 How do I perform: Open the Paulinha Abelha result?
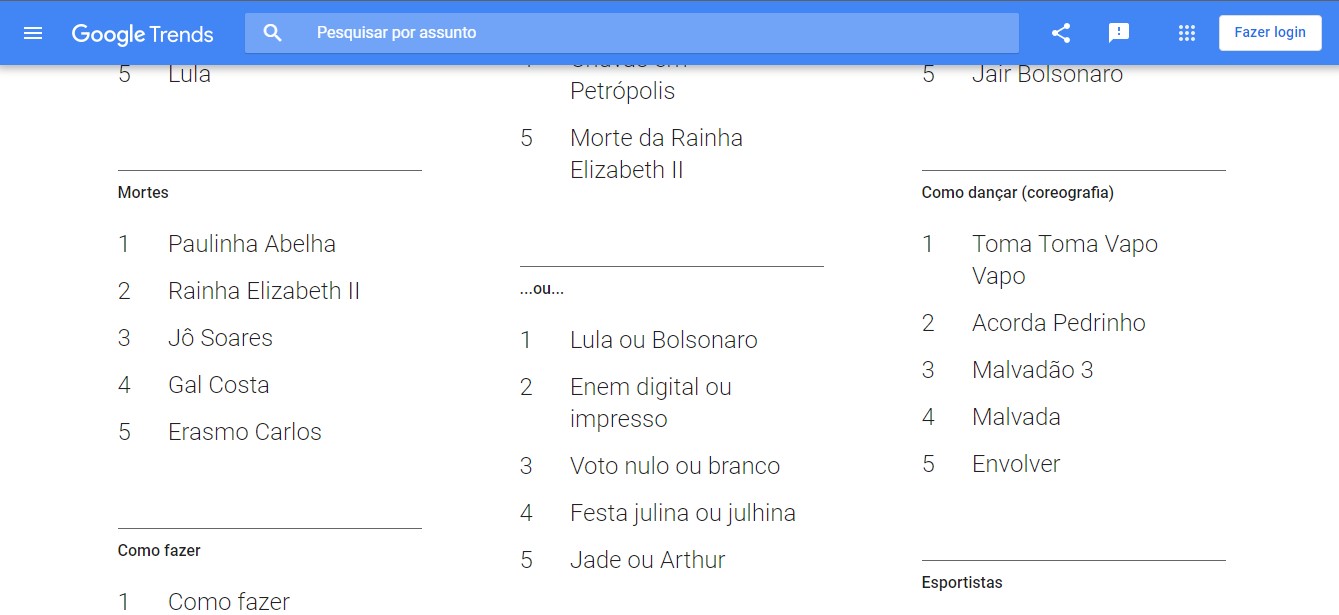[252, 244]
